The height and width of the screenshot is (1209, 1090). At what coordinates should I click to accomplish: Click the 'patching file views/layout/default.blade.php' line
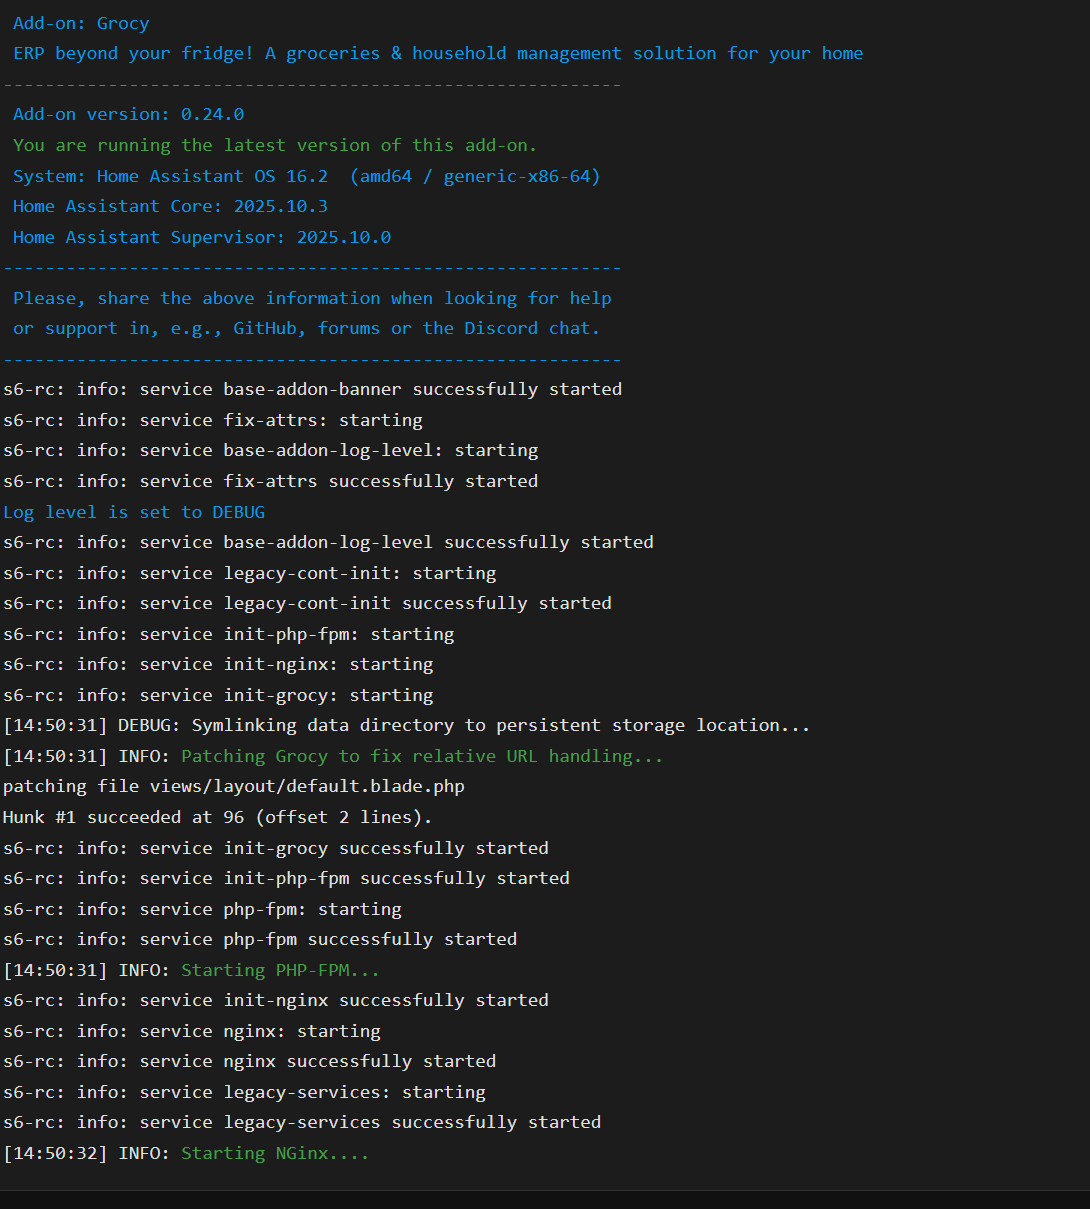pos(233,786)
